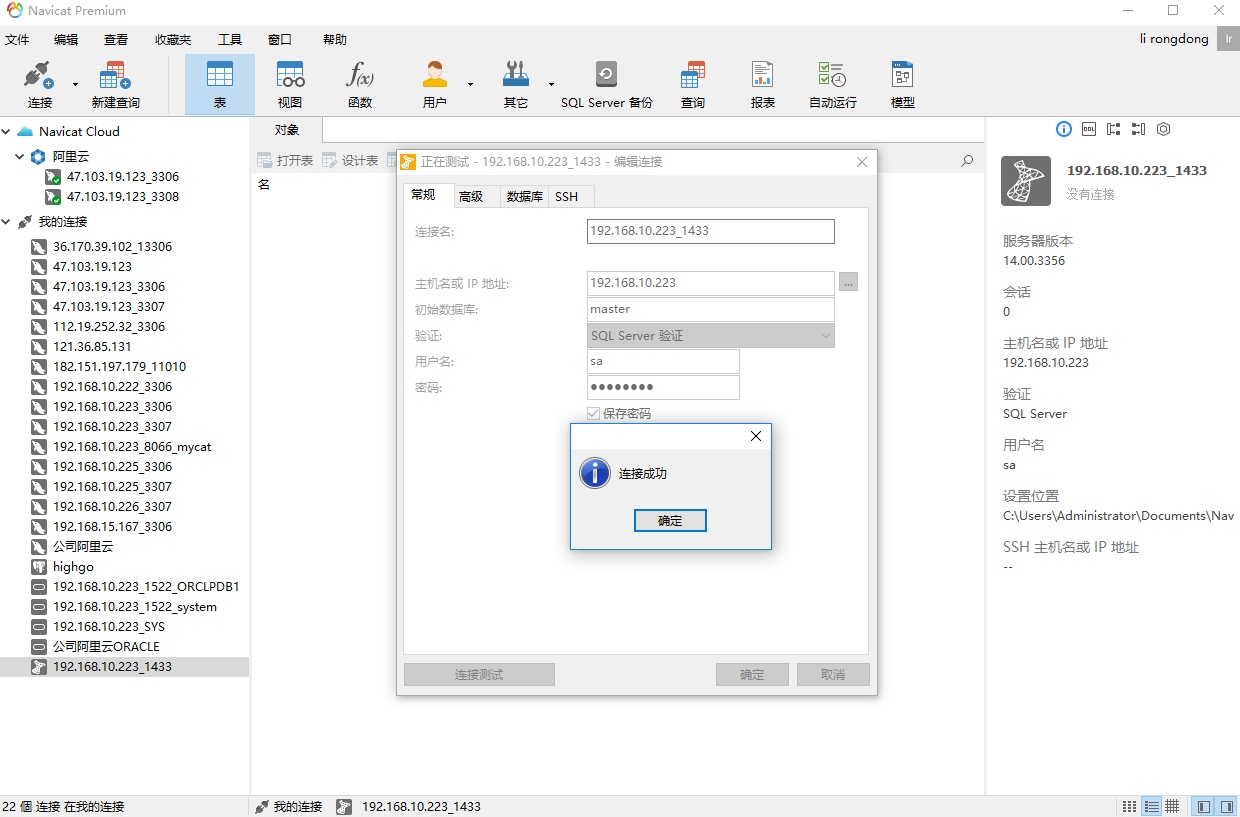
Task: Select connection 36.170.39.102_13306
Action: [x=112, y=246]
